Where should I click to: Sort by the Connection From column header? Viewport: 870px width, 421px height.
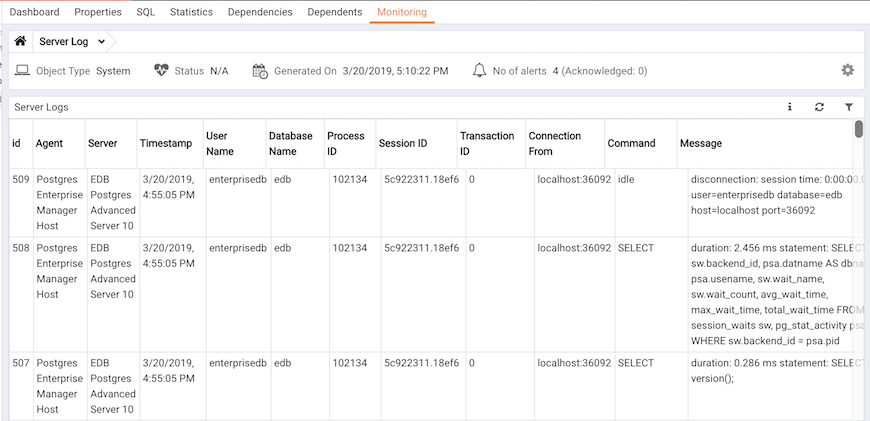[565, 143]
